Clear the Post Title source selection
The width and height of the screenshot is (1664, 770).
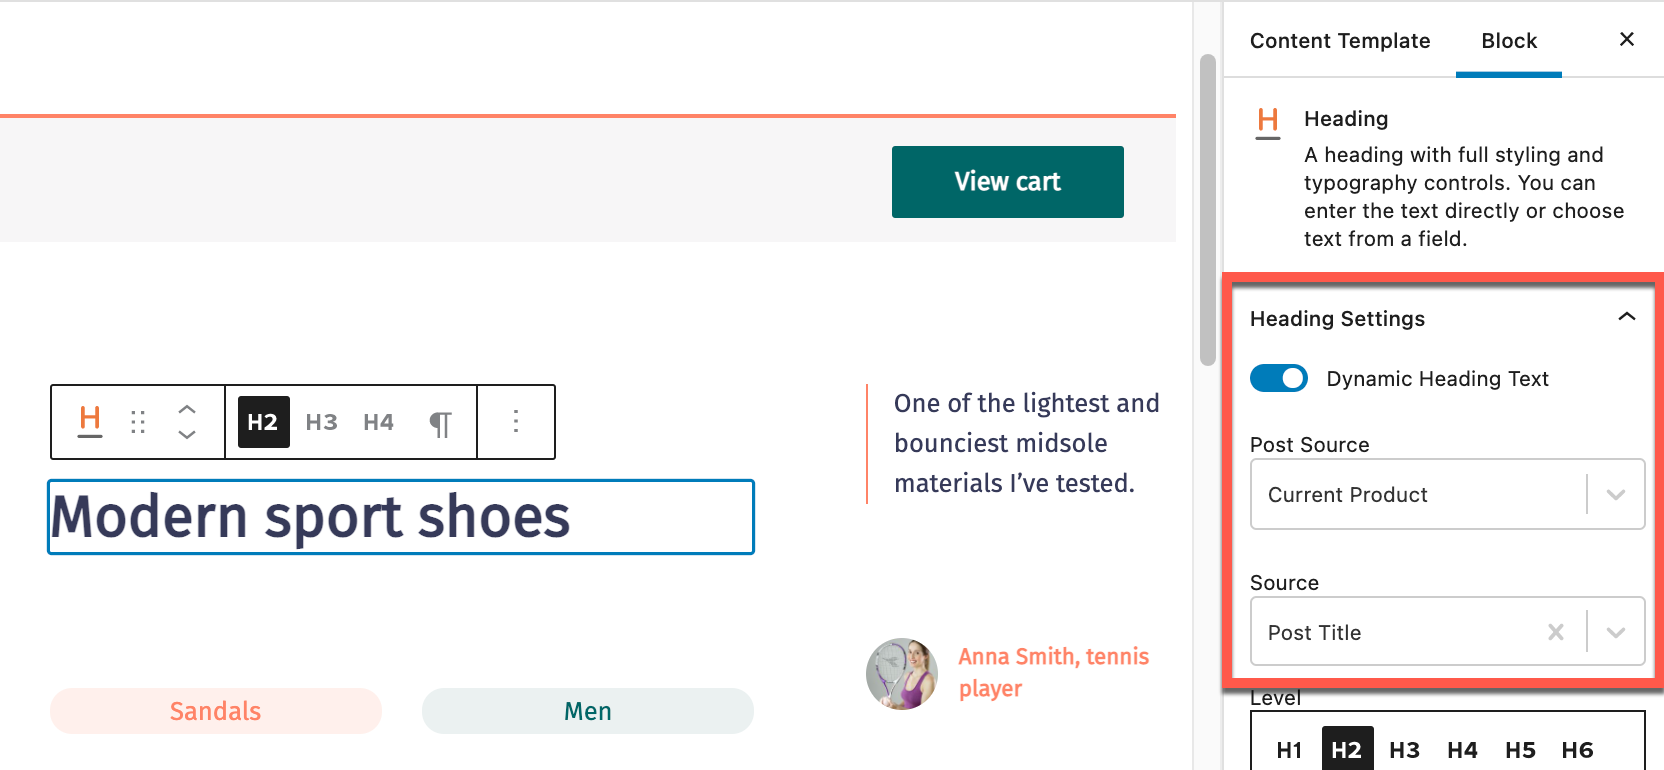pyautogui.click(x=1556, y=632)
